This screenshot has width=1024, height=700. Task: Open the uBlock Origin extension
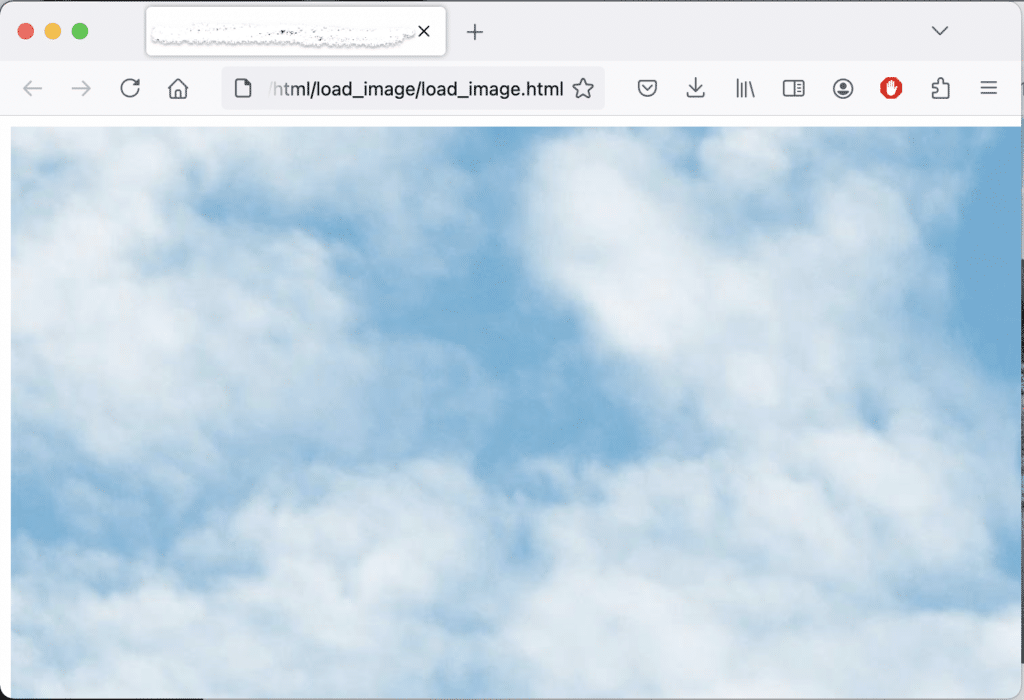[x=890, y=88]
